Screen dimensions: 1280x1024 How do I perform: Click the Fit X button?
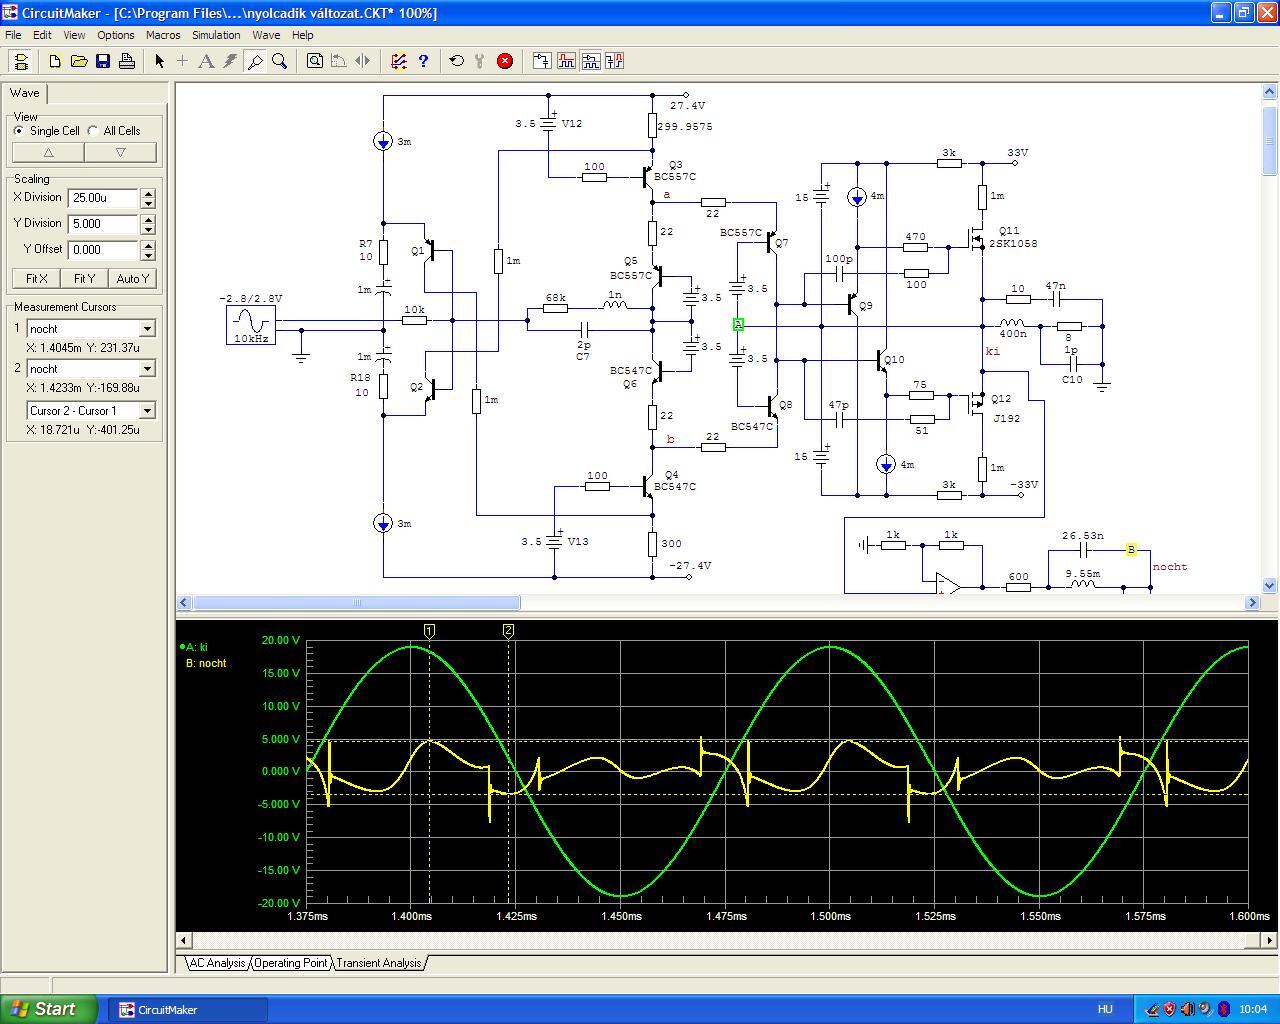(36, 279)
